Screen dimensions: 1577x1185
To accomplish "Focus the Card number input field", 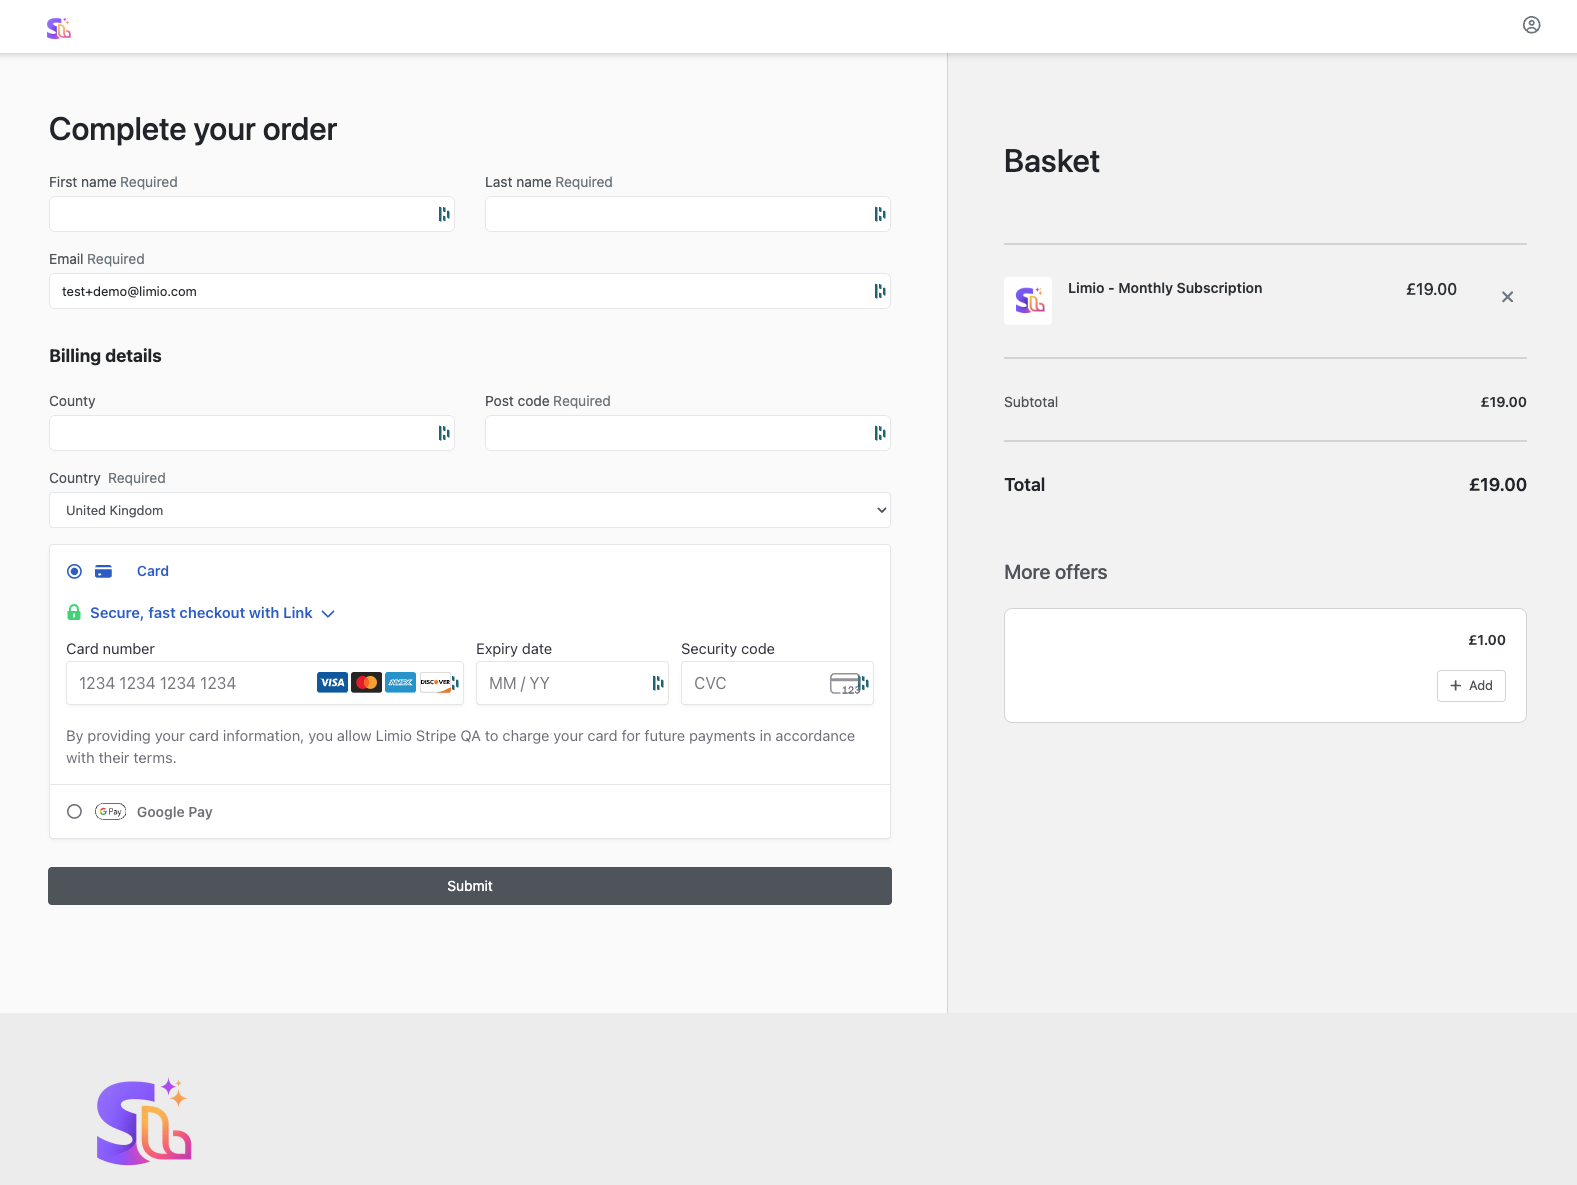I will coord(265,683).
